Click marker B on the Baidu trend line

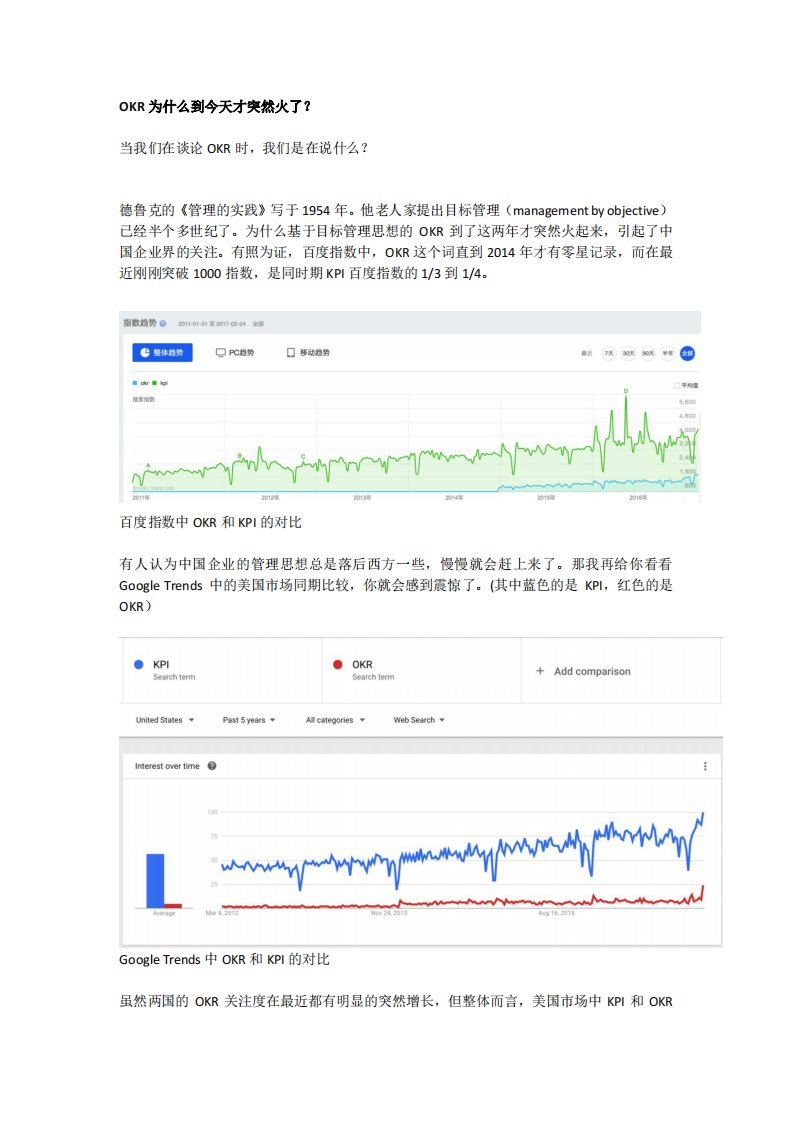point(240,455)
